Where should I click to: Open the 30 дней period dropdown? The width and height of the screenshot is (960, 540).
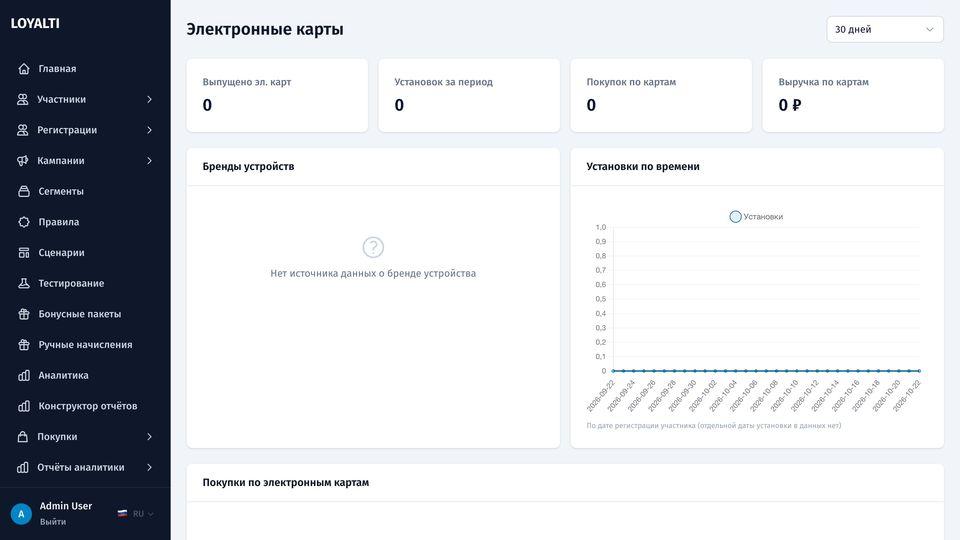885,29
